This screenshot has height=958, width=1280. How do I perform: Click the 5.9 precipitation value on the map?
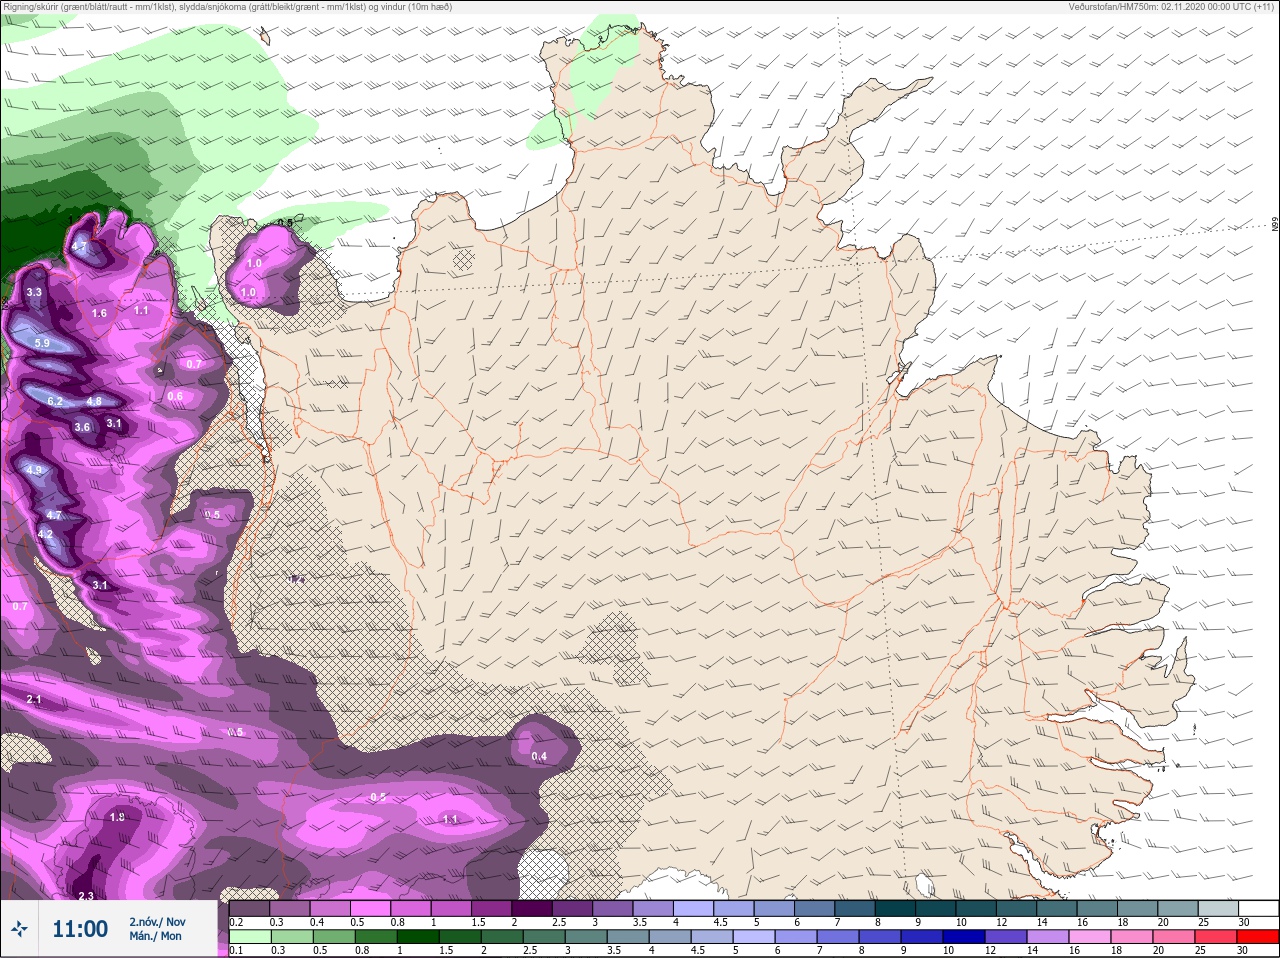(42, 343)
